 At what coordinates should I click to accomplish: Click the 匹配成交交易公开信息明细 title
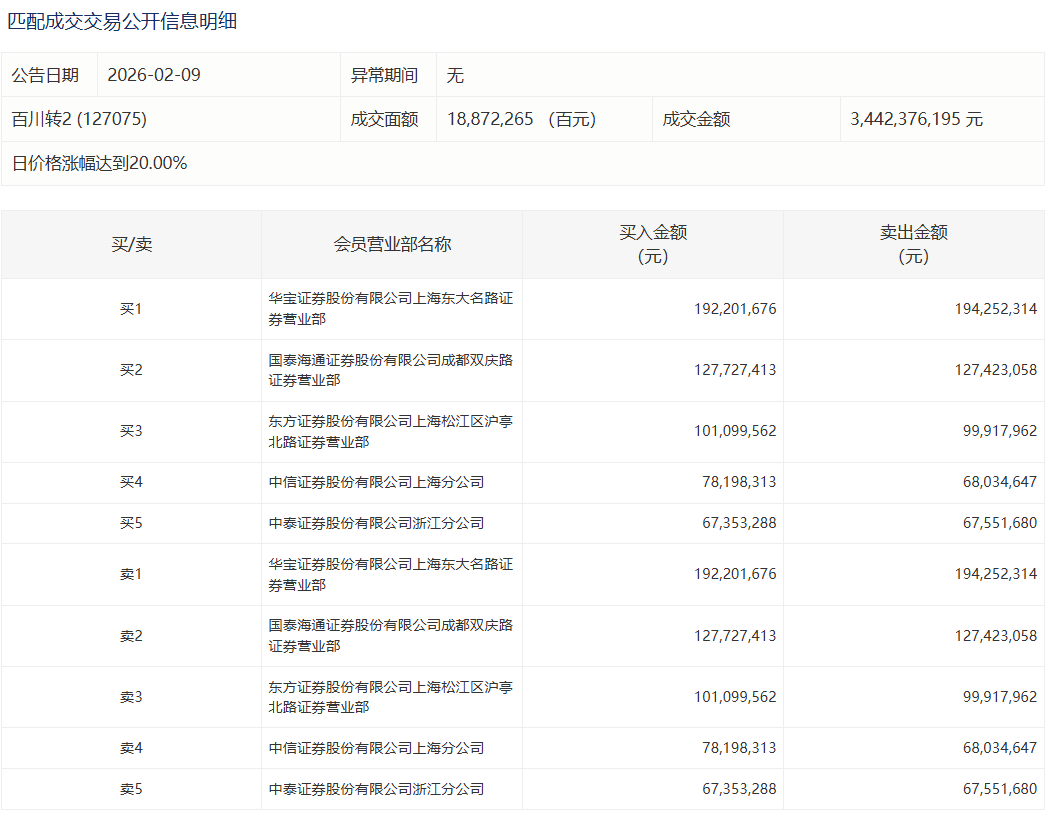pyautogui.click(x=122, y=20)
